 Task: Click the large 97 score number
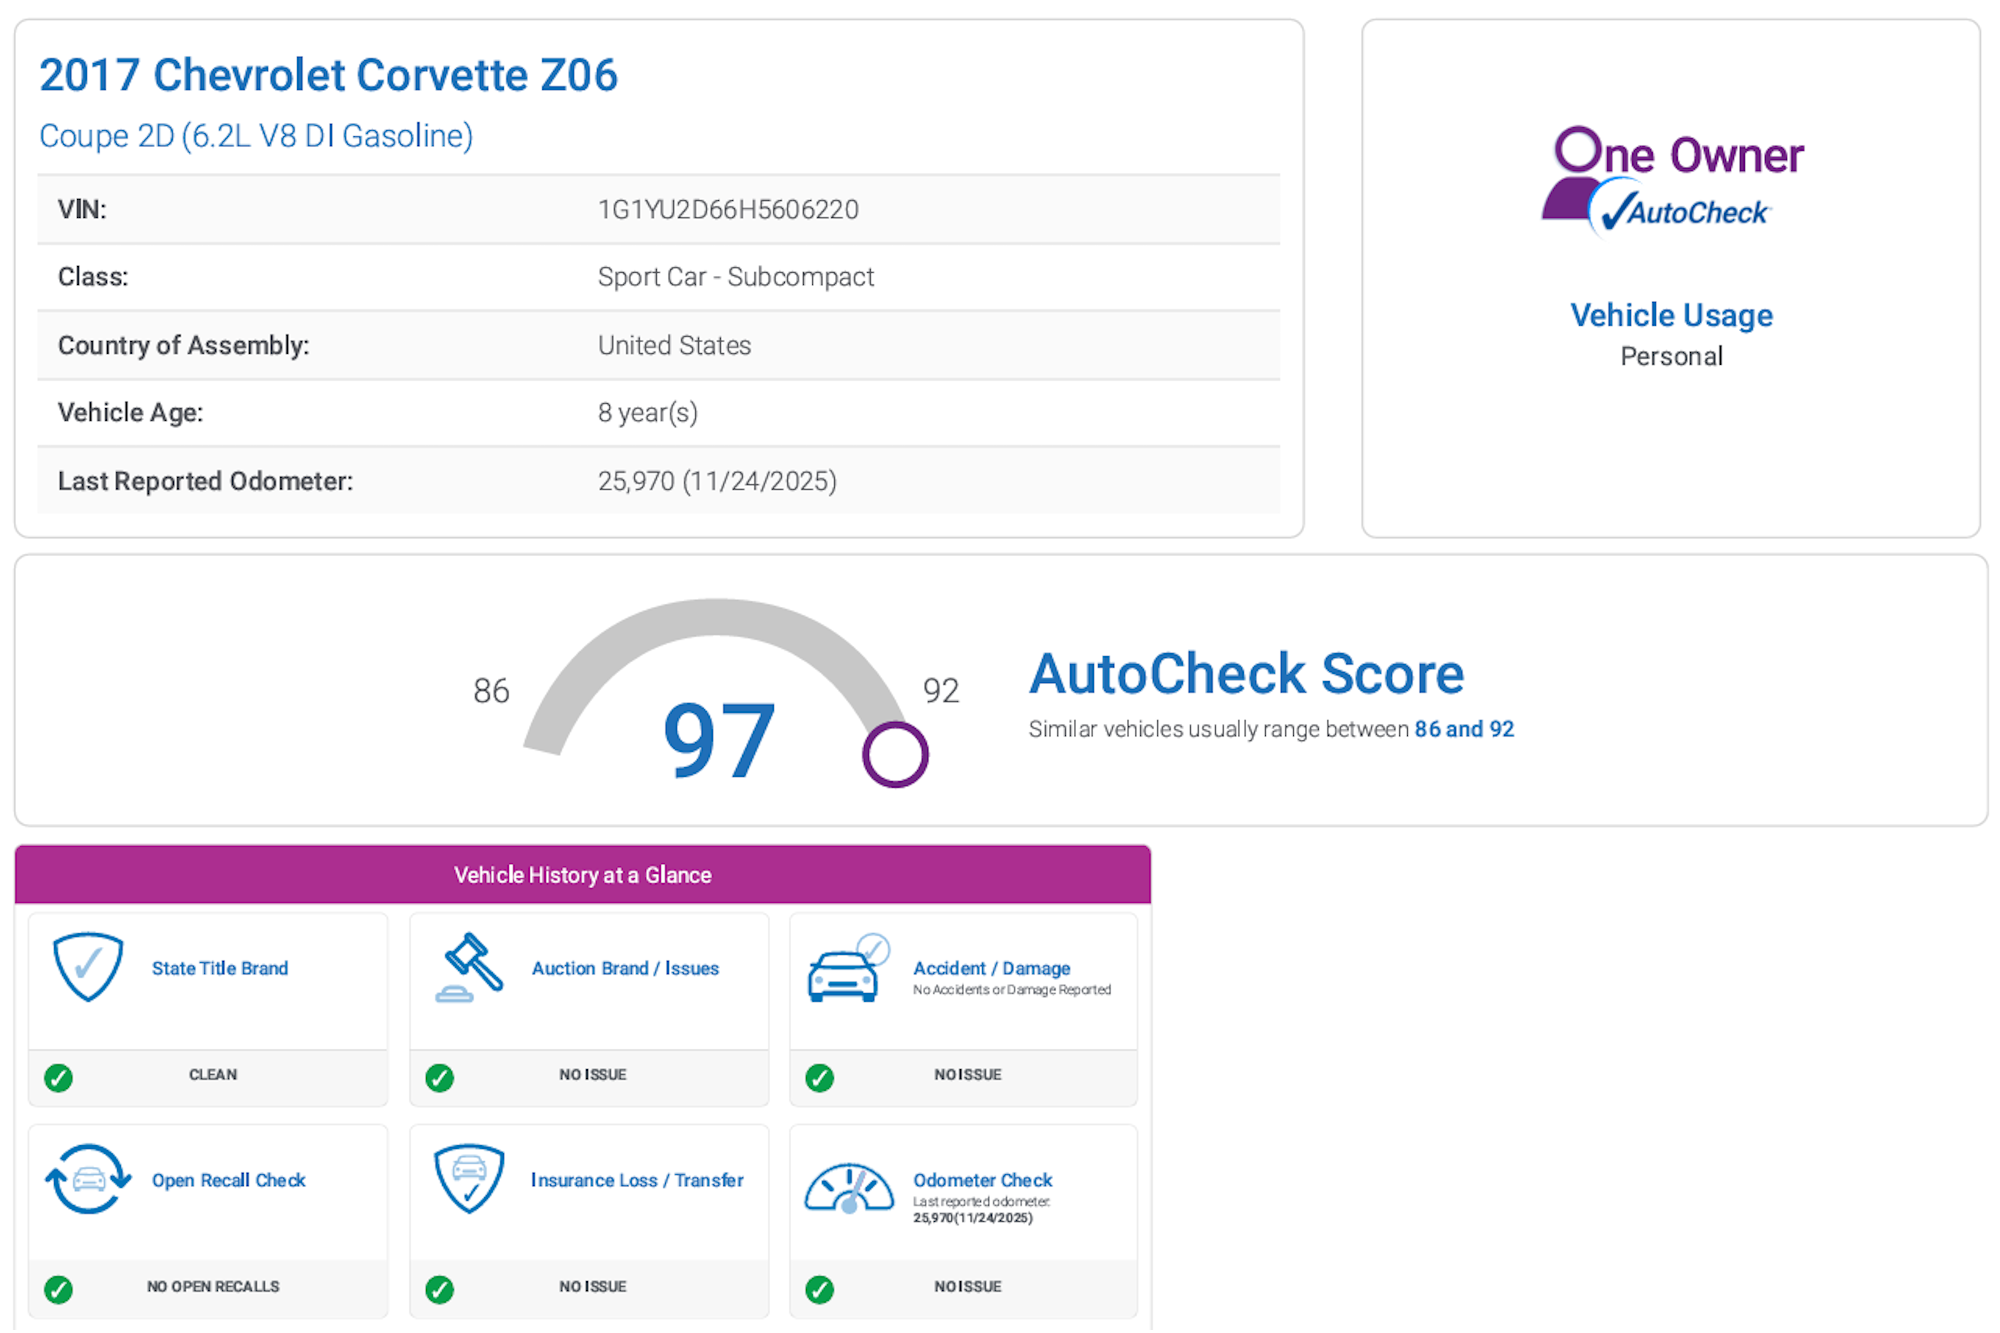coord(718,740)
